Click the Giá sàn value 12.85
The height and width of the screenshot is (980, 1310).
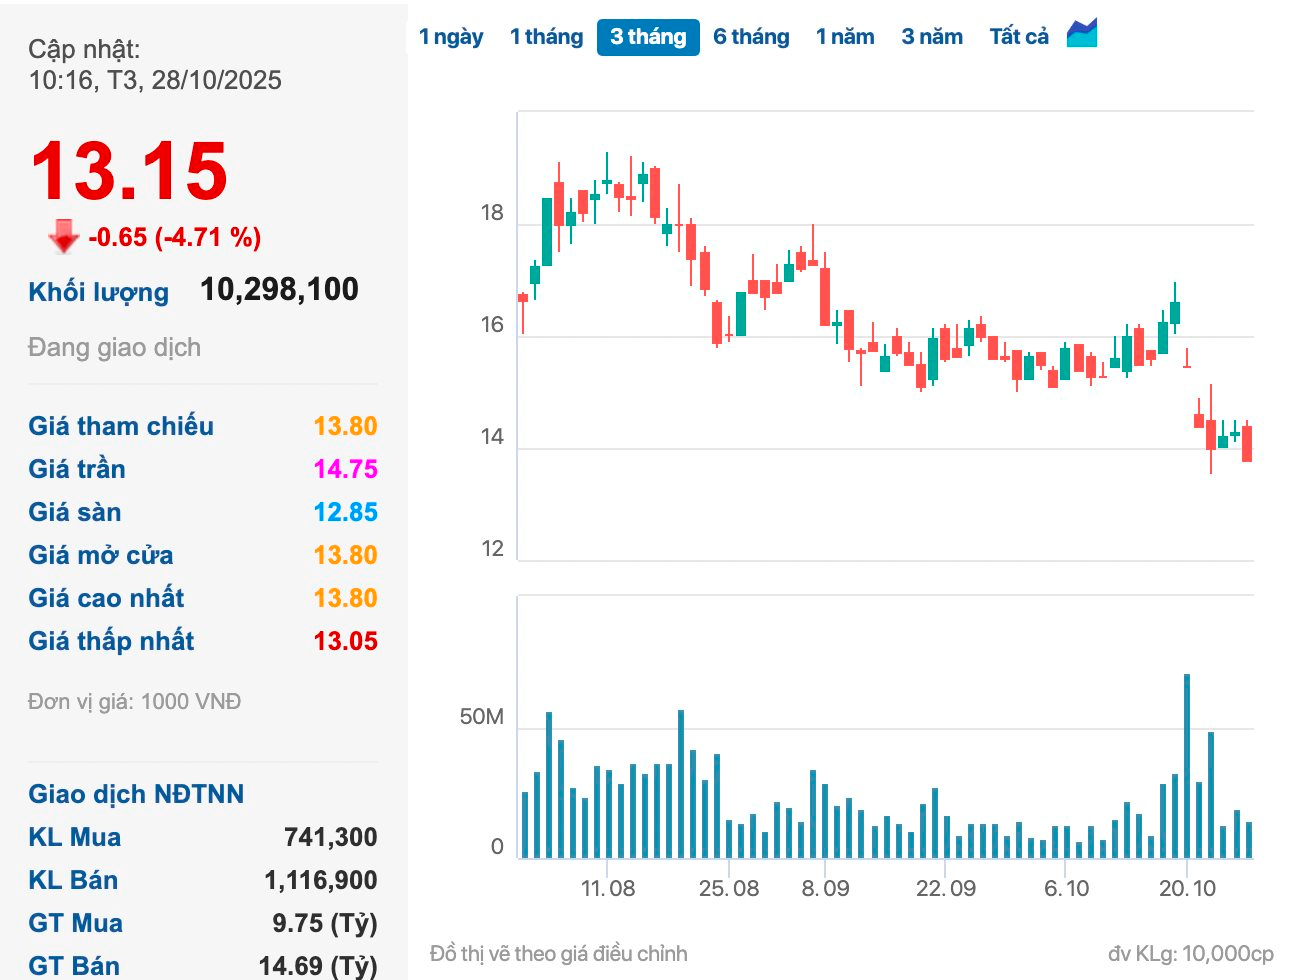point(345,512)
